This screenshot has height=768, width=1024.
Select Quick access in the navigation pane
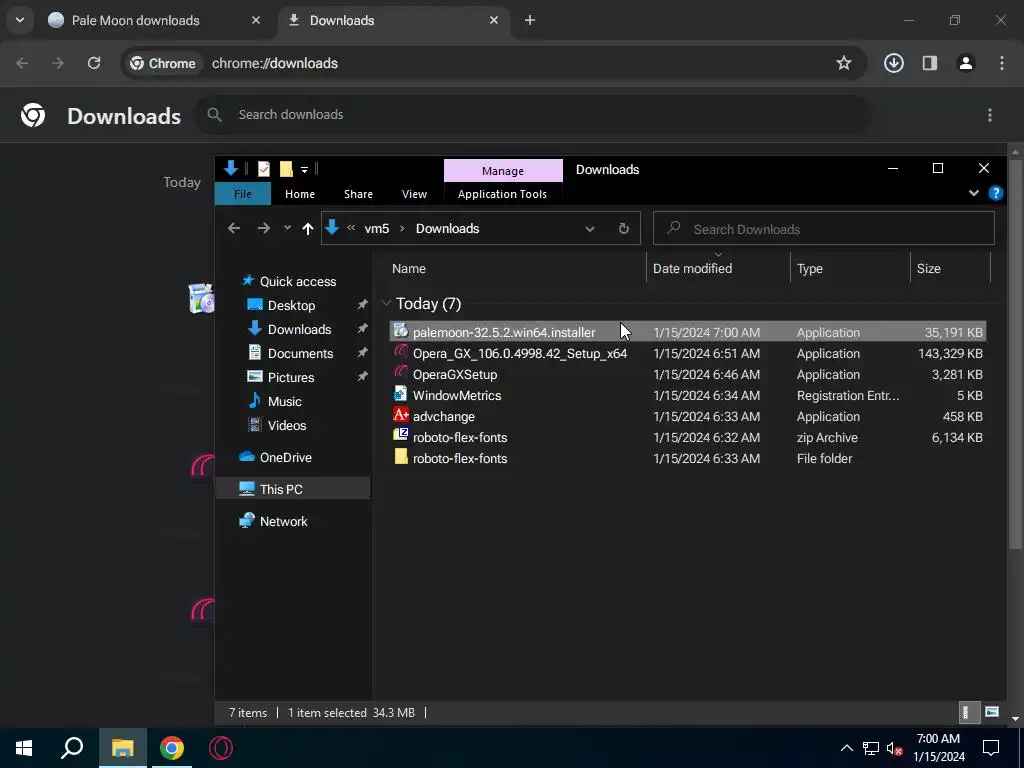point(298,281)
